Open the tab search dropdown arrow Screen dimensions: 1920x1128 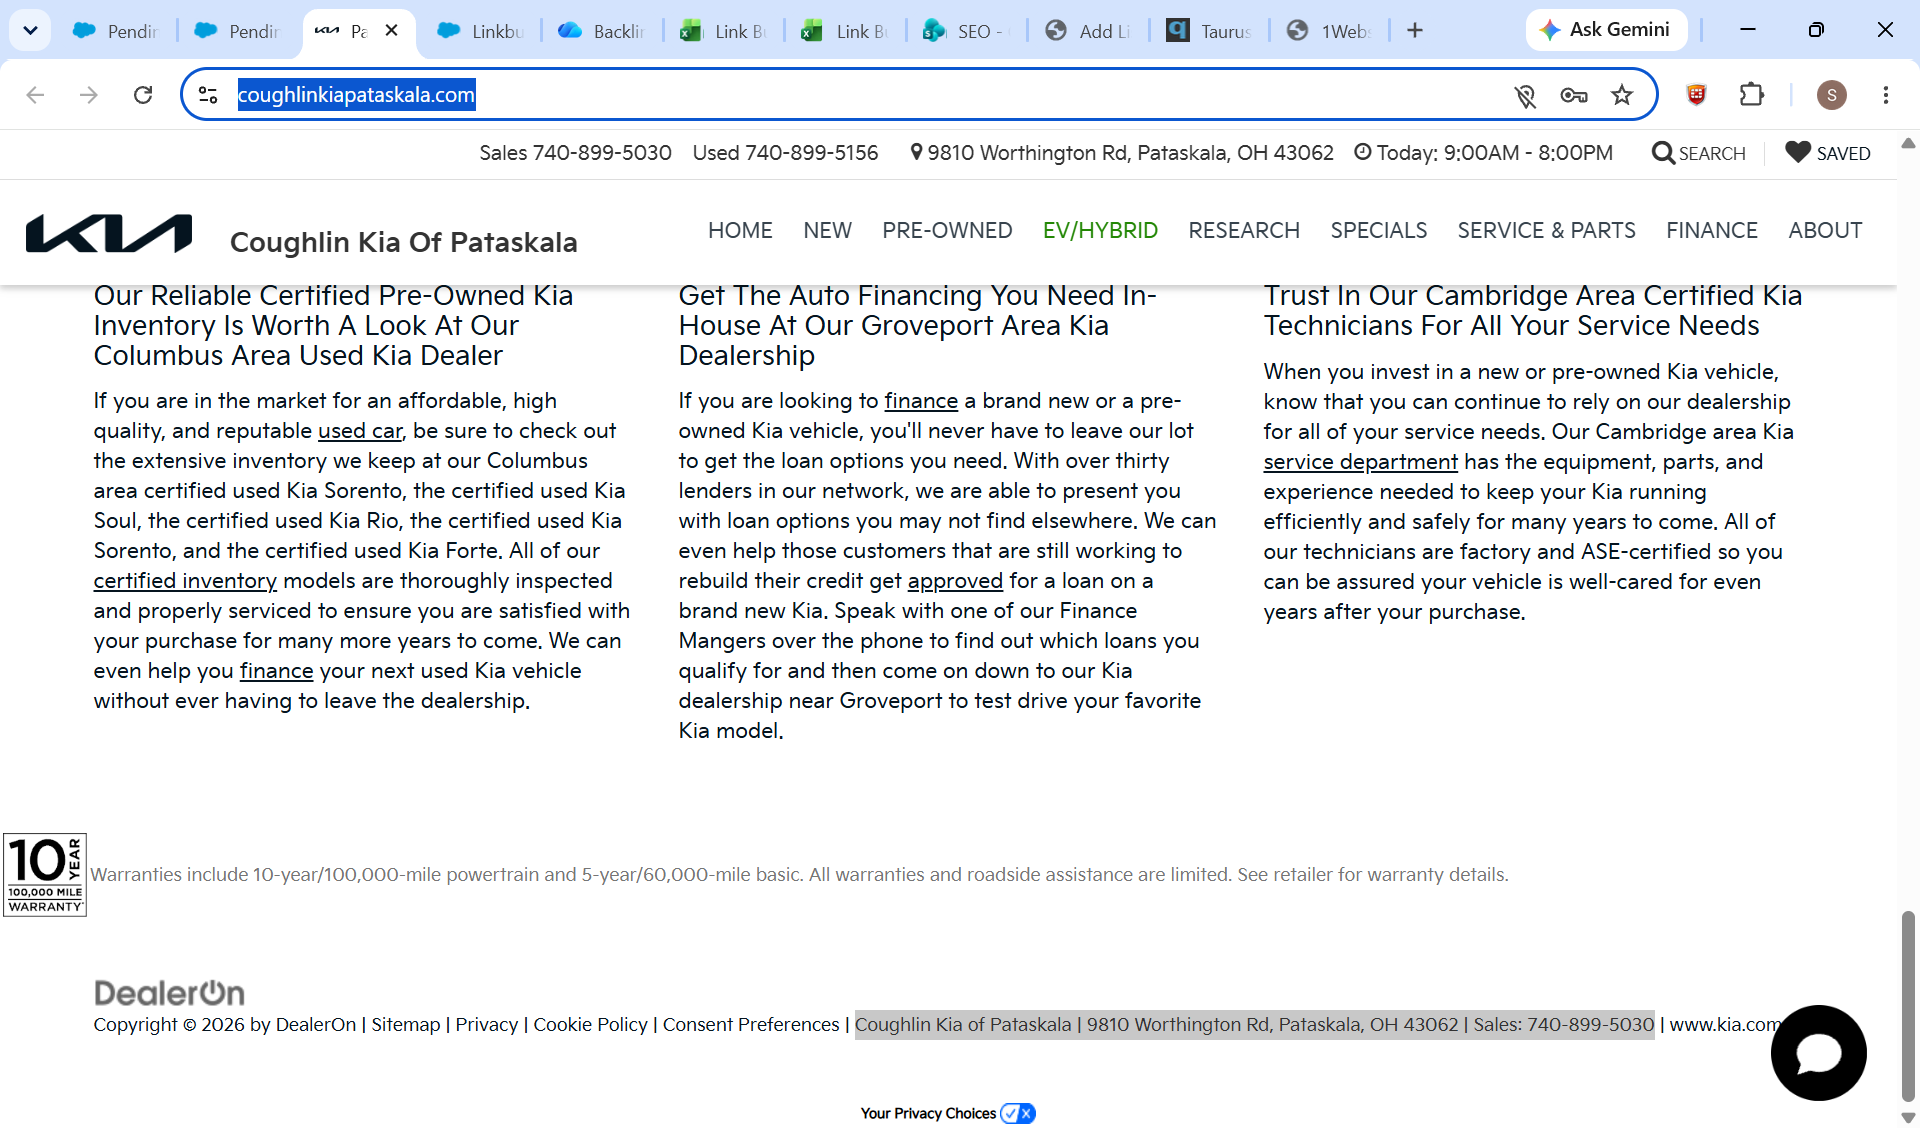click(x=30, y=30)
